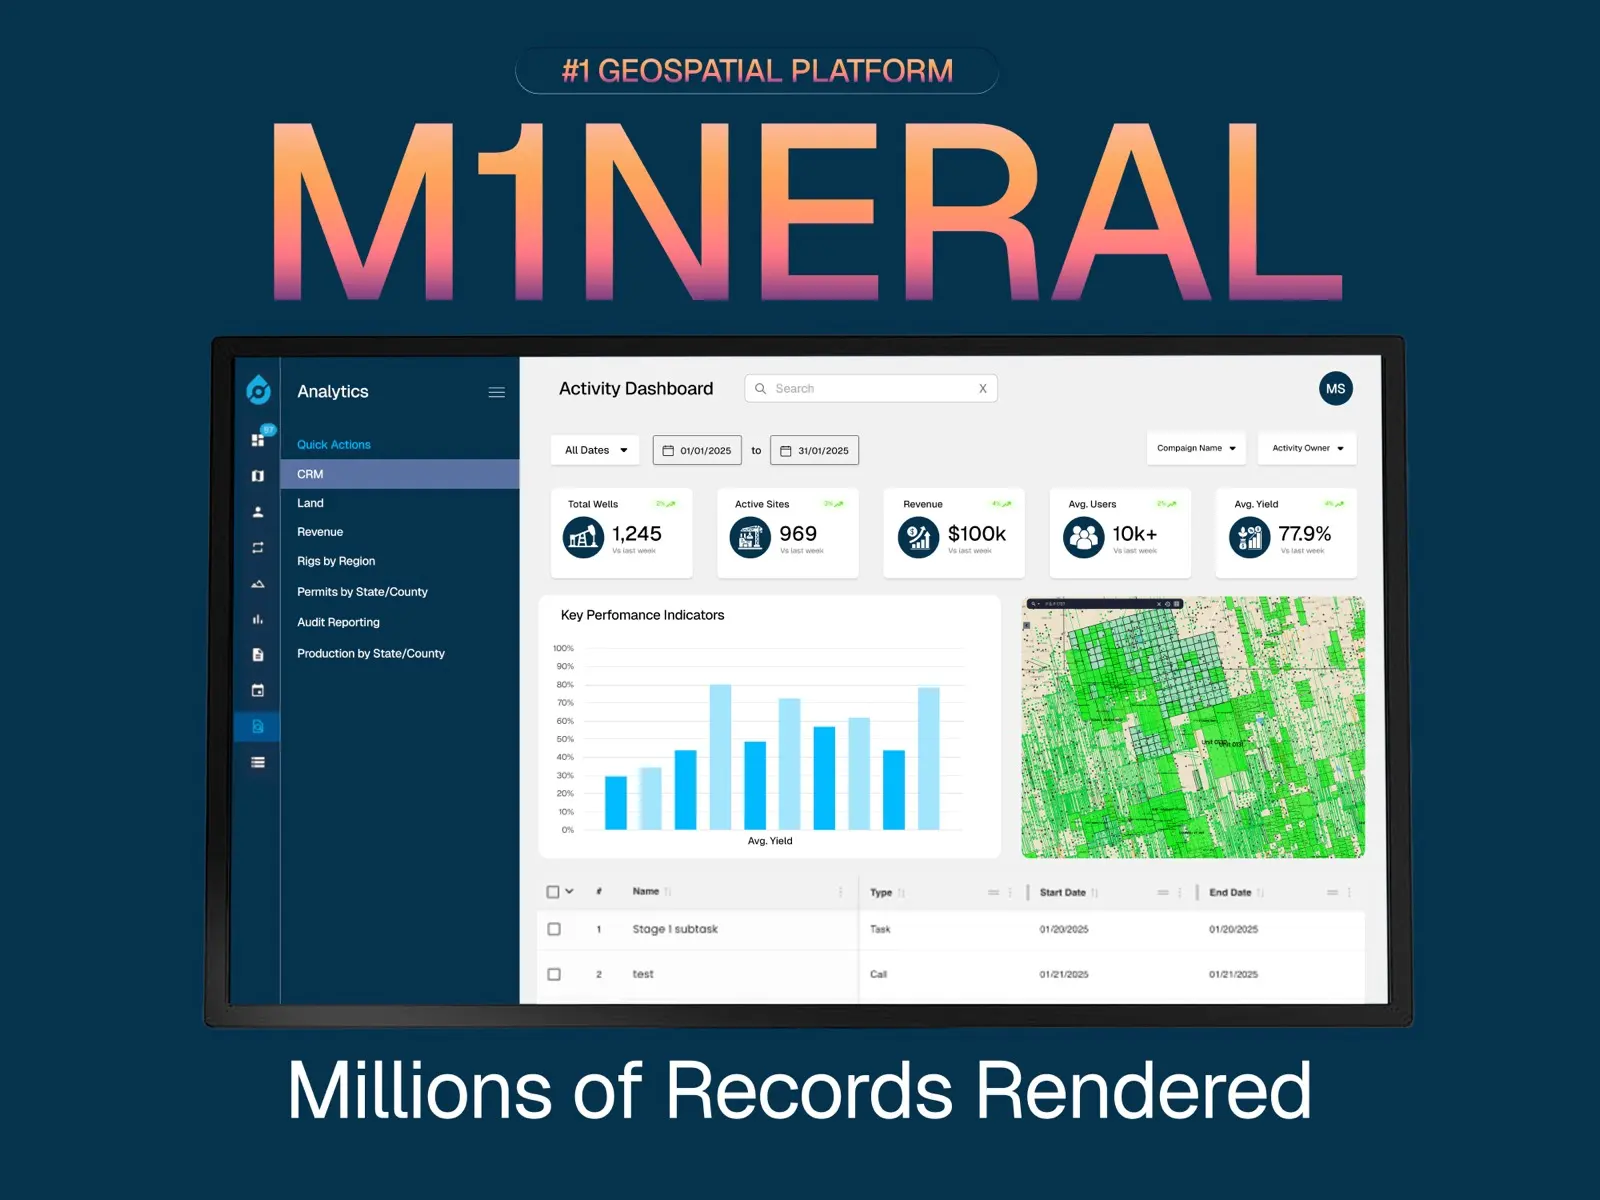Click the magnifier icon in the search bar

[761, 389]
